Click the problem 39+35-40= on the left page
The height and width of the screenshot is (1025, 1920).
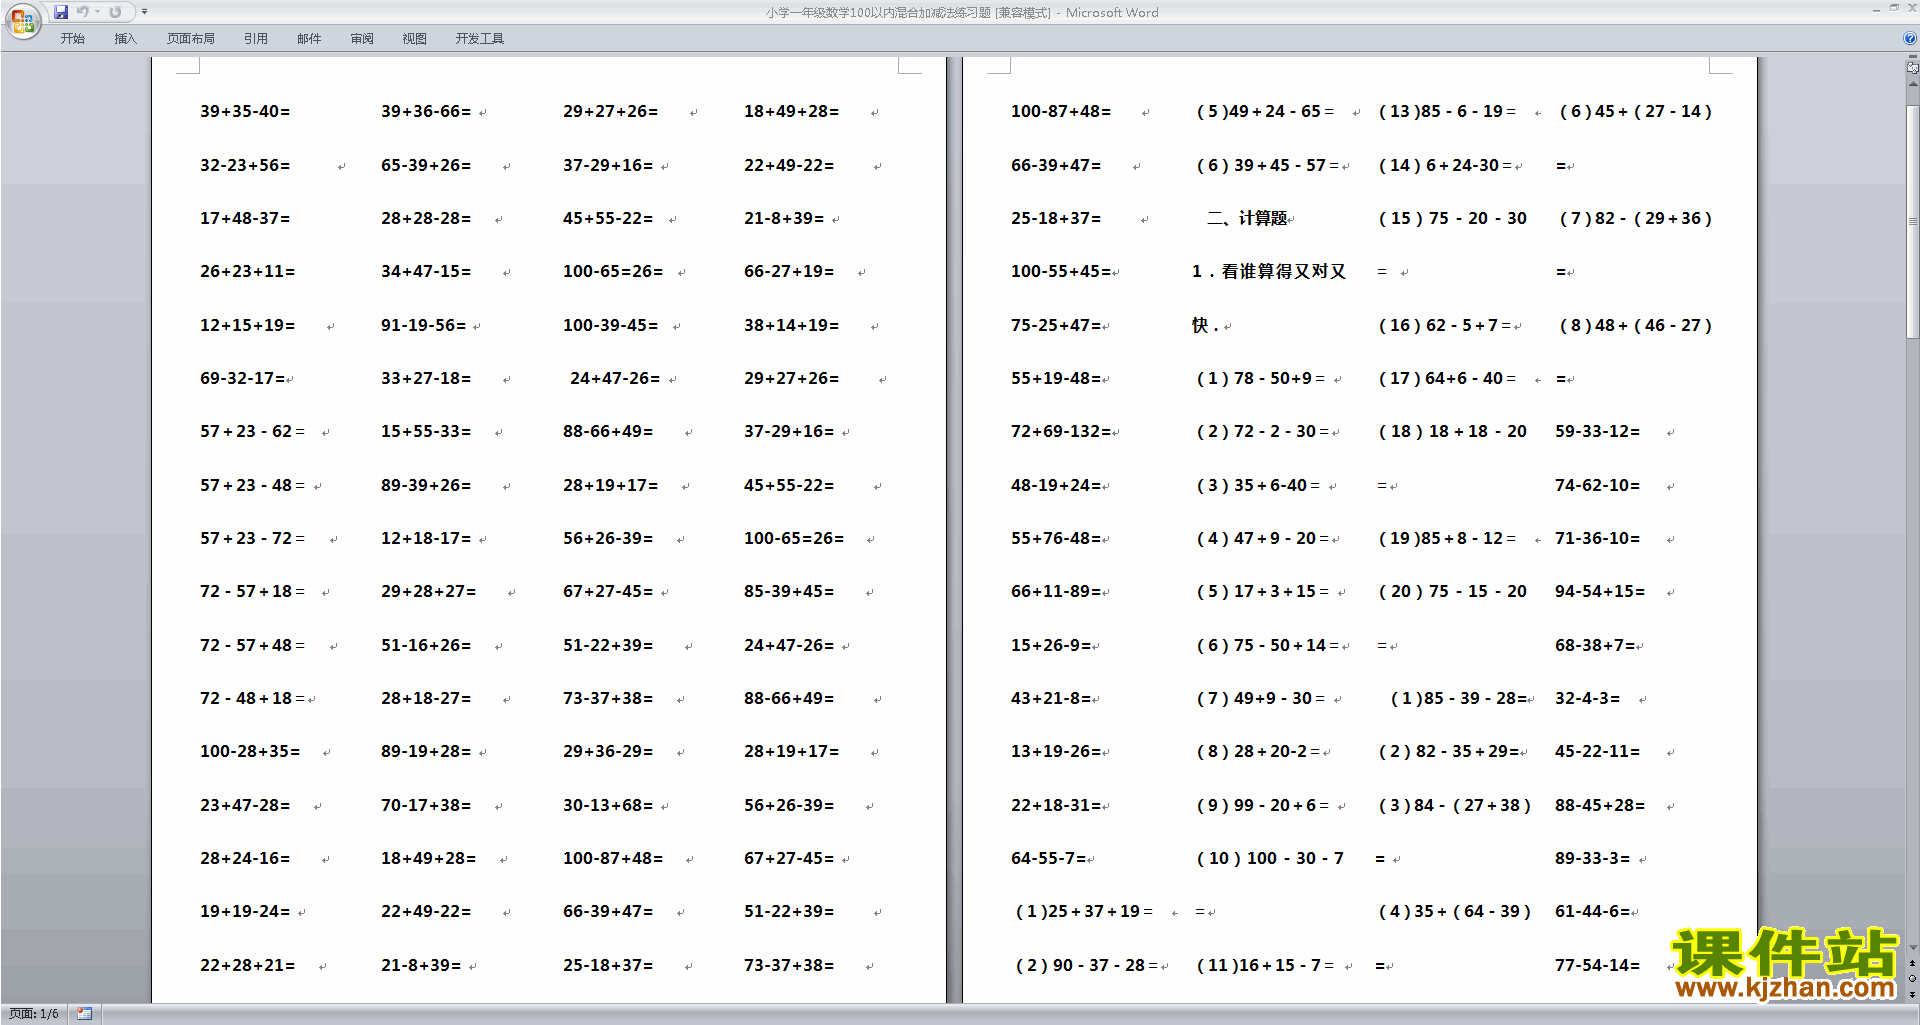tap(245, 111)
